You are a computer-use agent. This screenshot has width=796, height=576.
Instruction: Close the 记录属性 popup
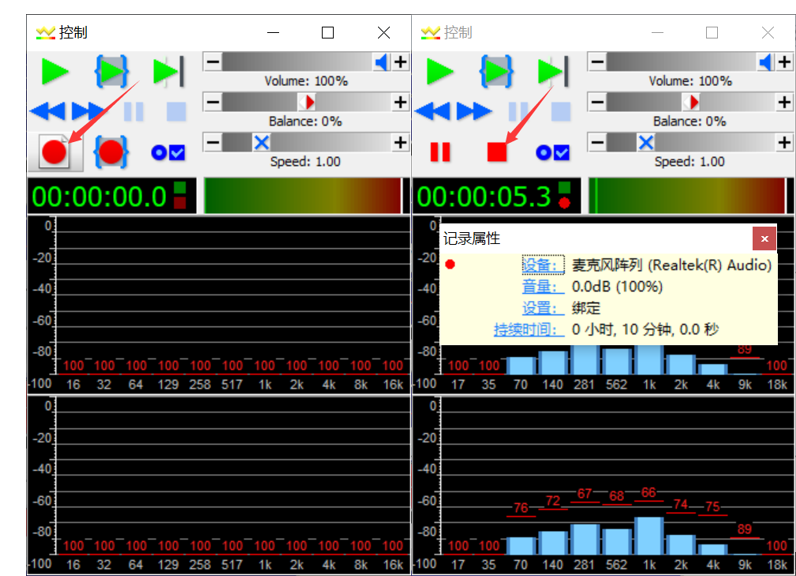pyautogui.click(x=764, y=238)
